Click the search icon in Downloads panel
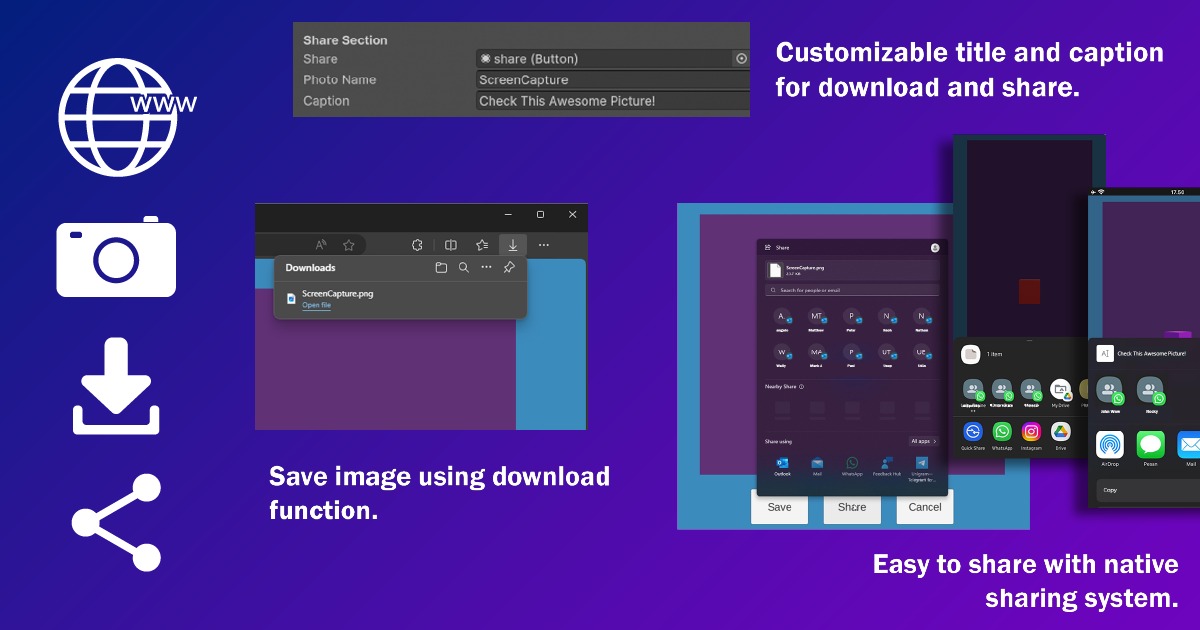This screenshot has height=630, width=1200. (x=464, y=268)
